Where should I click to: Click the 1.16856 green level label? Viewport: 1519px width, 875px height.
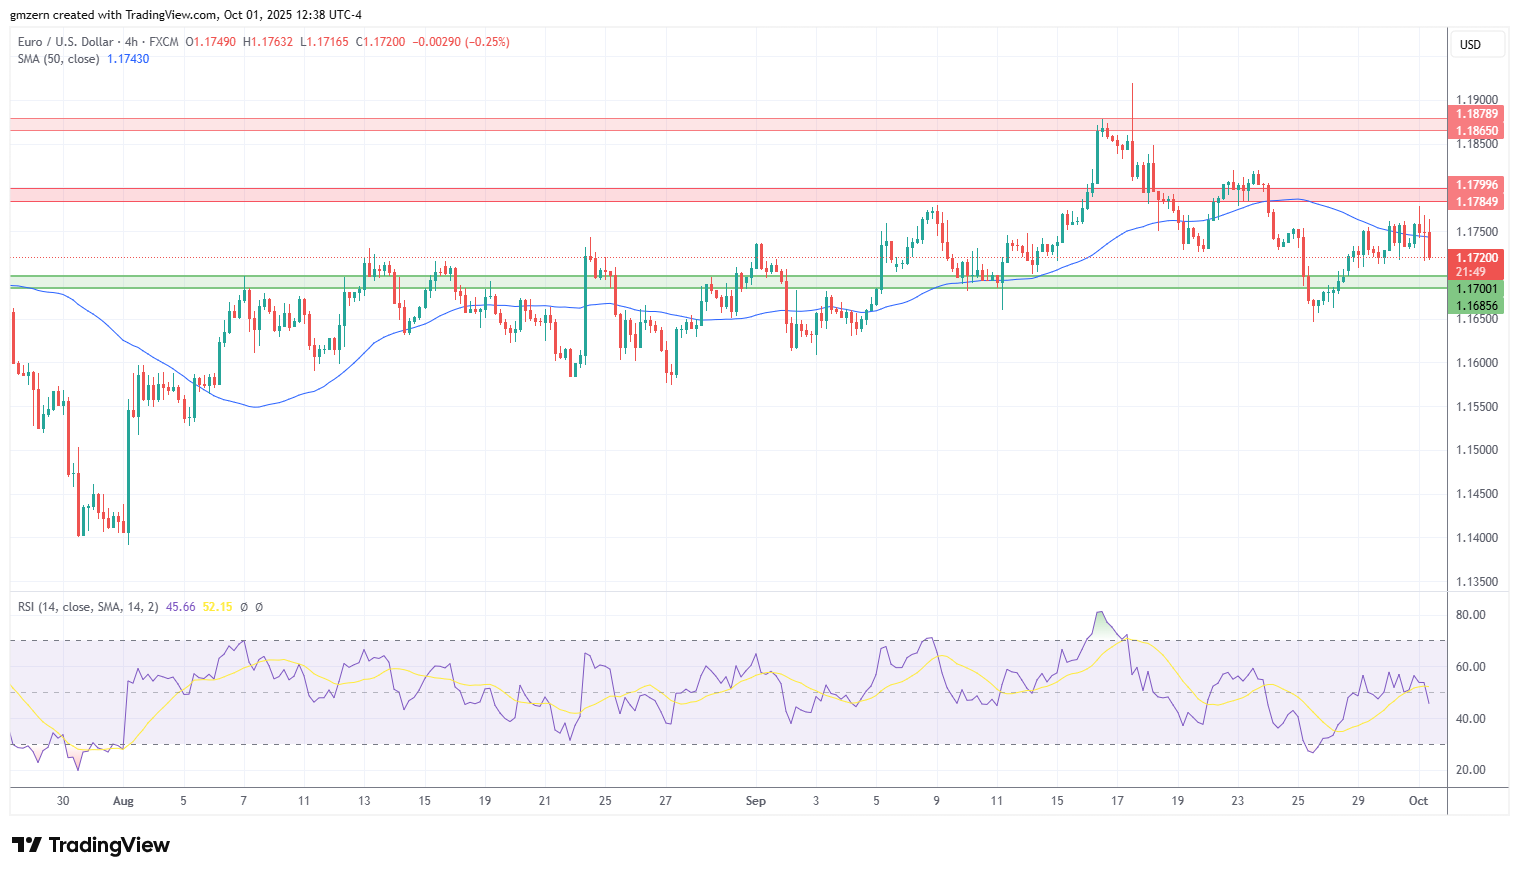click(1477, 305)
